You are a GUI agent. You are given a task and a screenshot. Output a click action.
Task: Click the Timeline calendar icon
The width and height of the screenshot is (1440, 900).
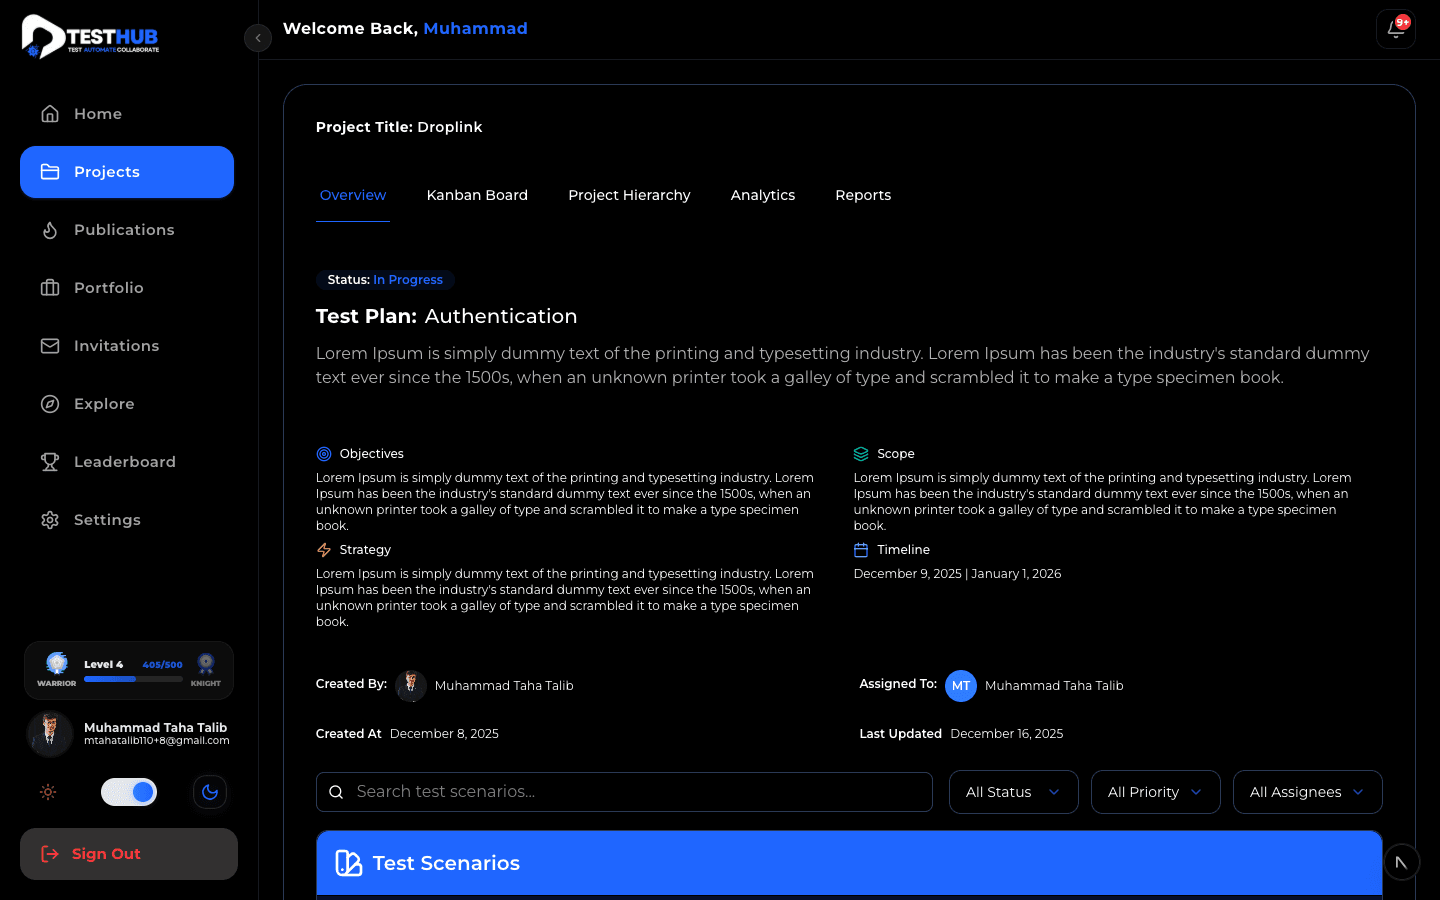pyautogui.click(x=861, y=550)
